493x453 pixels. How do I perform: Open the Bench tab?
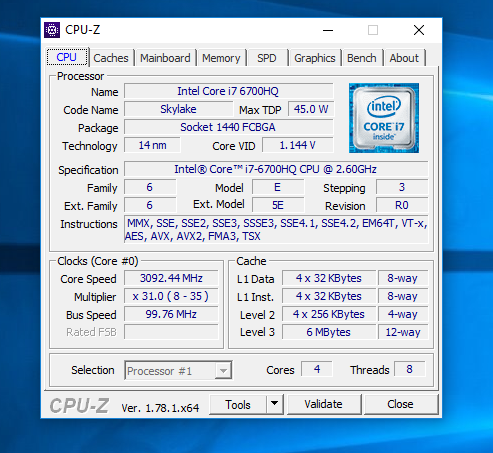coord(361,58)
